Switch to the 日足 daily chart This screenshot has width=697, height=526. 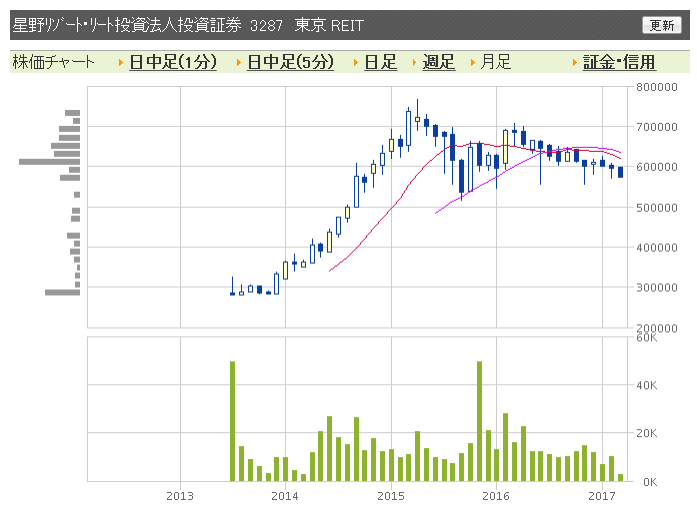pos(381,62)
